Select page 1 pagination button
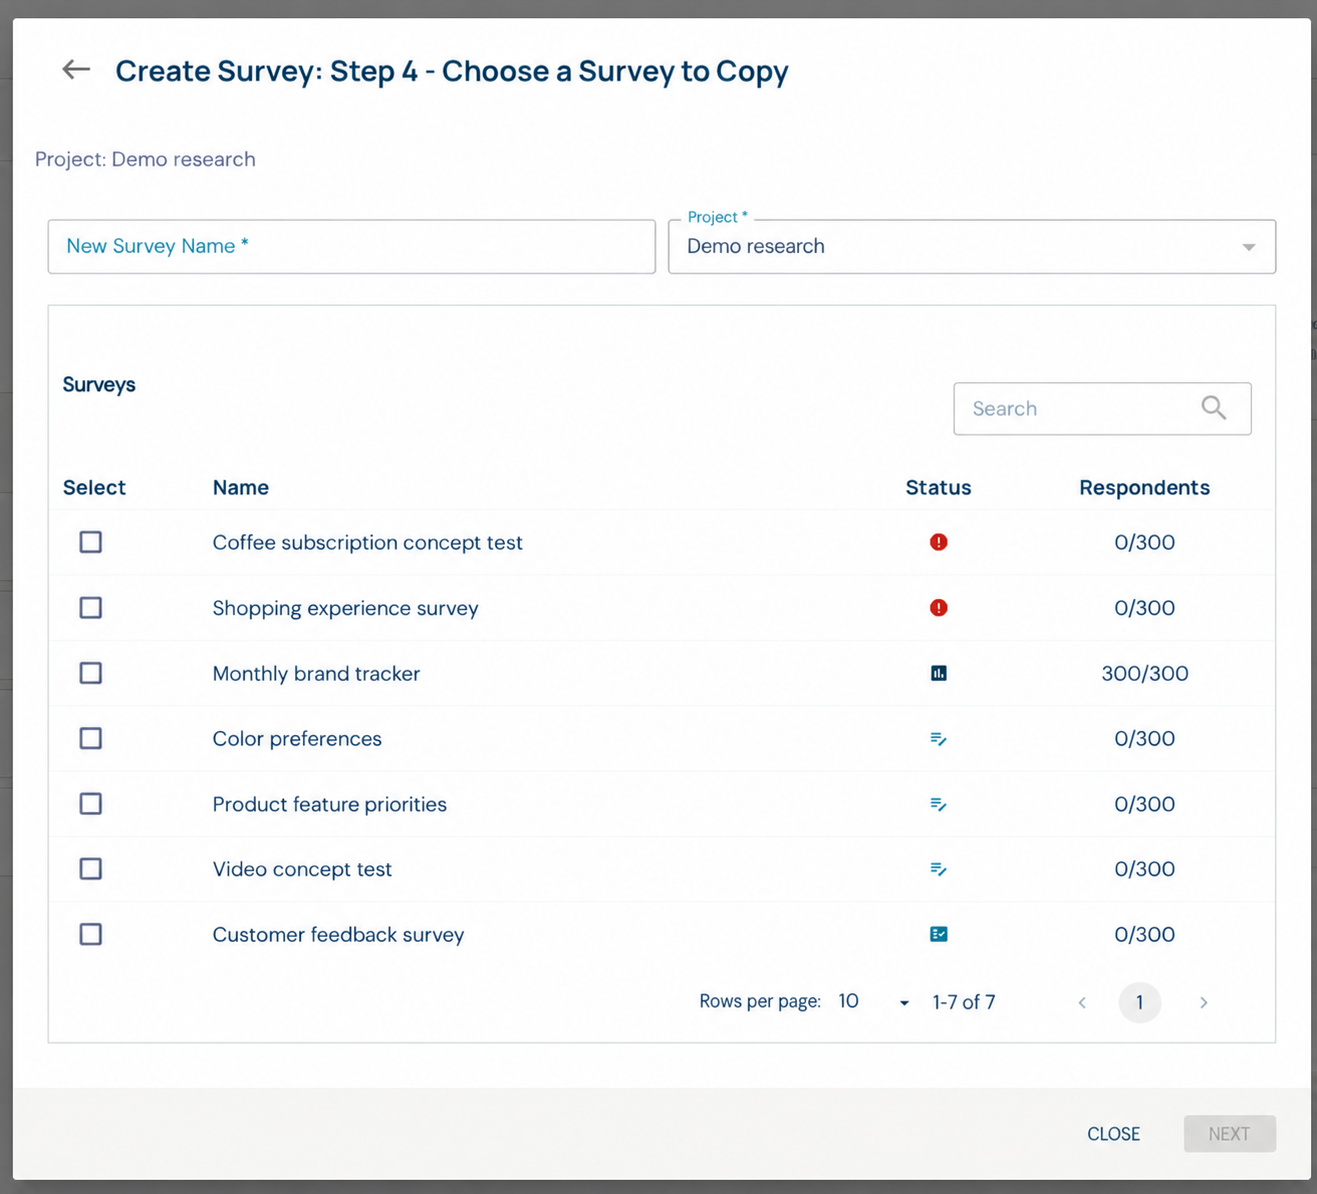Image resolution: width=1317 pixels, height=1194 pixels. pyautogui.click(x=1139, y=1002)
